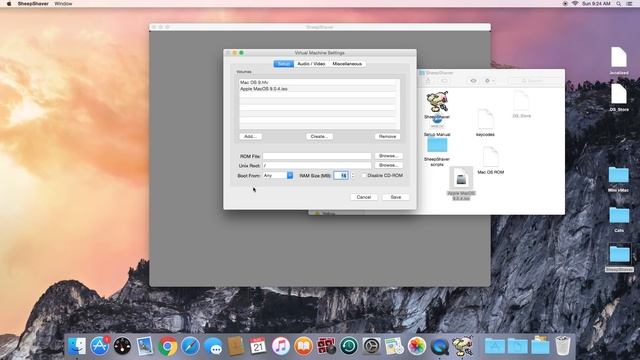The image size is (640, 360).
Task: Click the Remove volume button
Action: click(387, 136)
